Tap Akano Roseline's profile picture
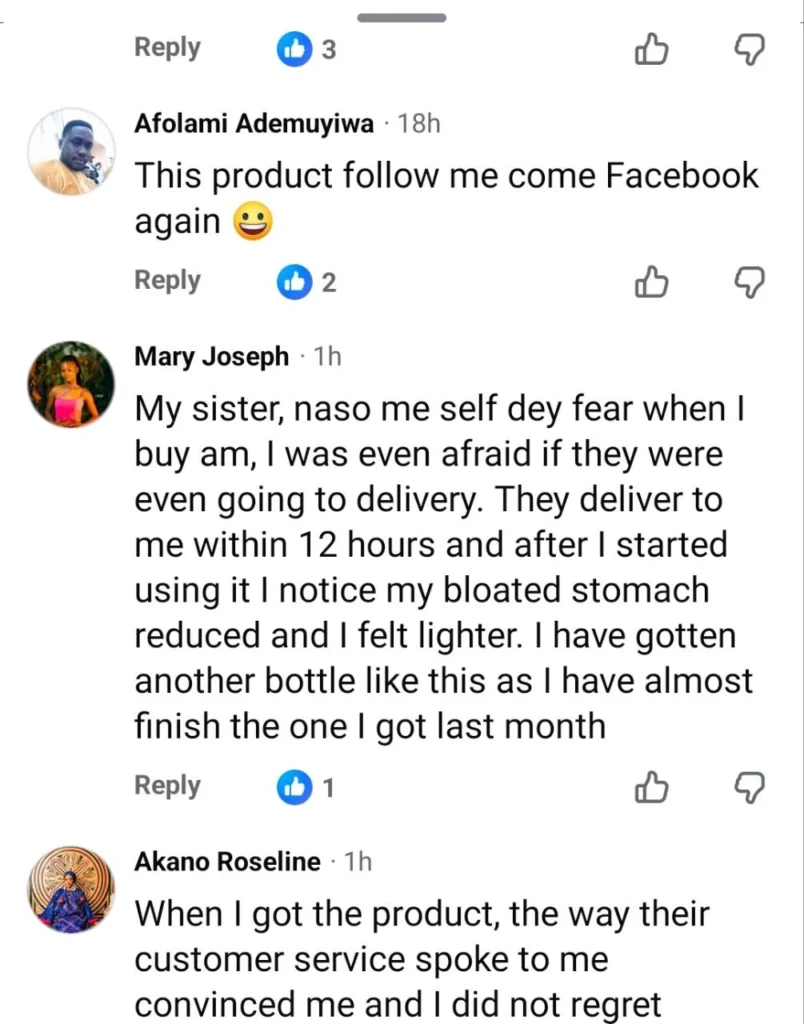This screenshot has width=804, height=1024. pos(70,890)
